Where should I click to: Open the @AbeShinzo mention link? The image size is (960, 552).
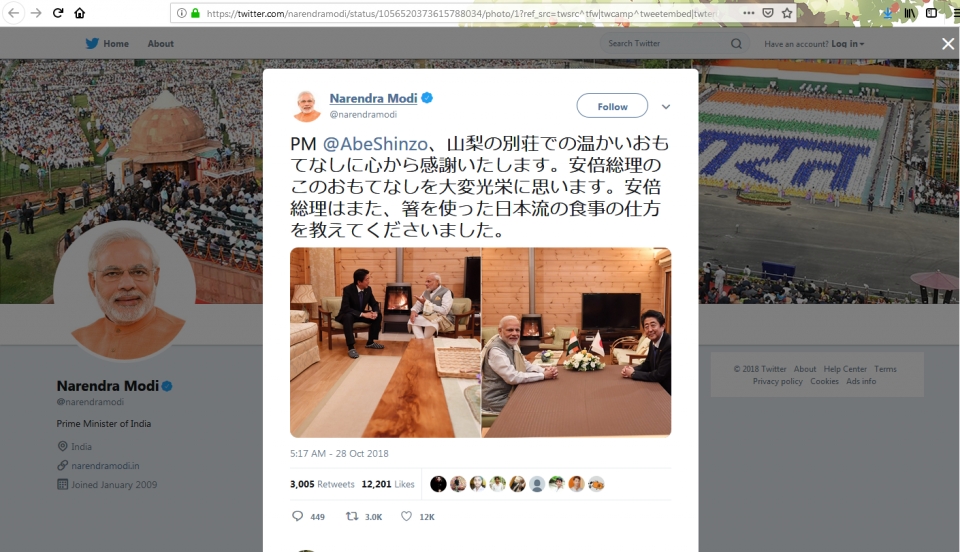[x=375, y=144]
